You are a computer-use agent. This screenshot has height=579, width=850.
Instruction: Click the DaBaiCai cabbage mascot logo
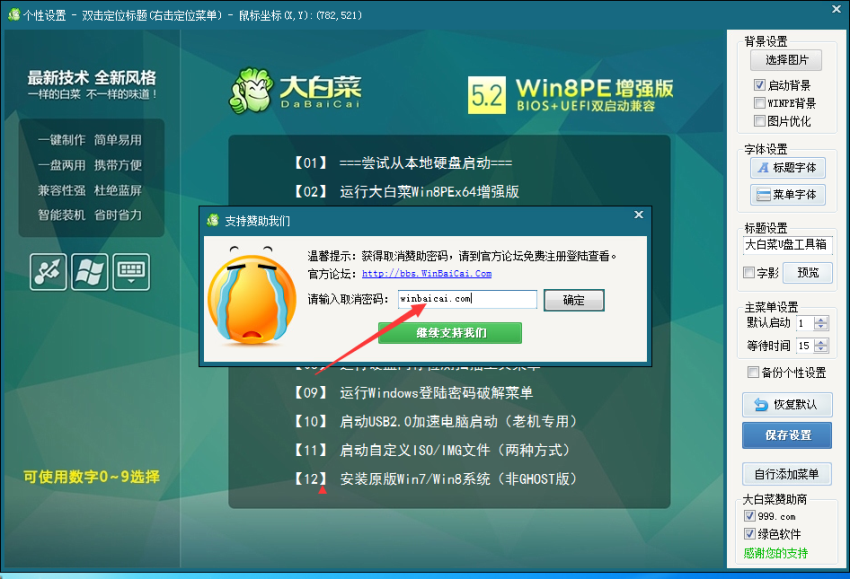(251, 90)
